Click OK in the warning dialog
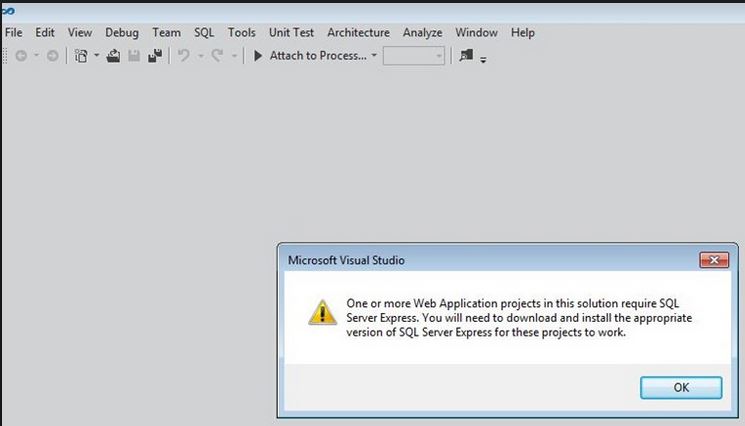Image resolution: width=745 pixels, height=426 pixels. 681,388
